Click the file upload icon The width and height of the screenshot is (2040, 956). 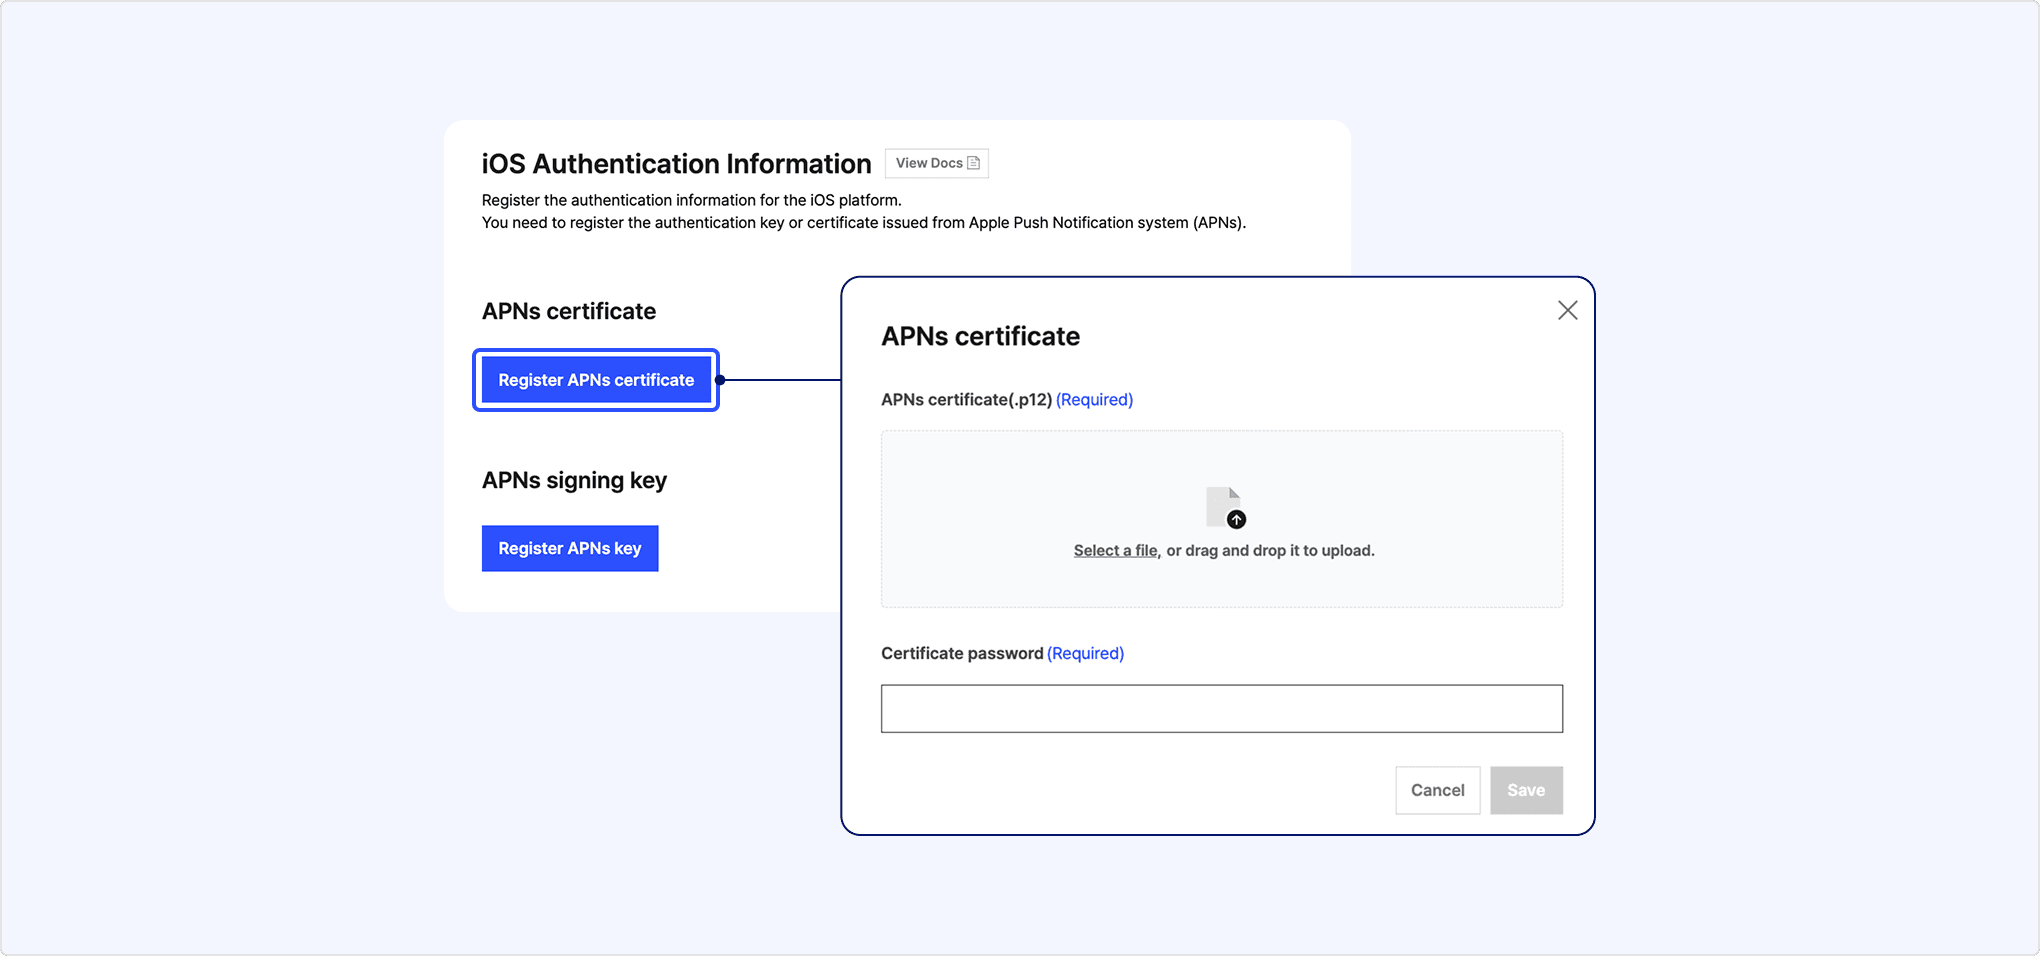click(x=1225, y=507)
